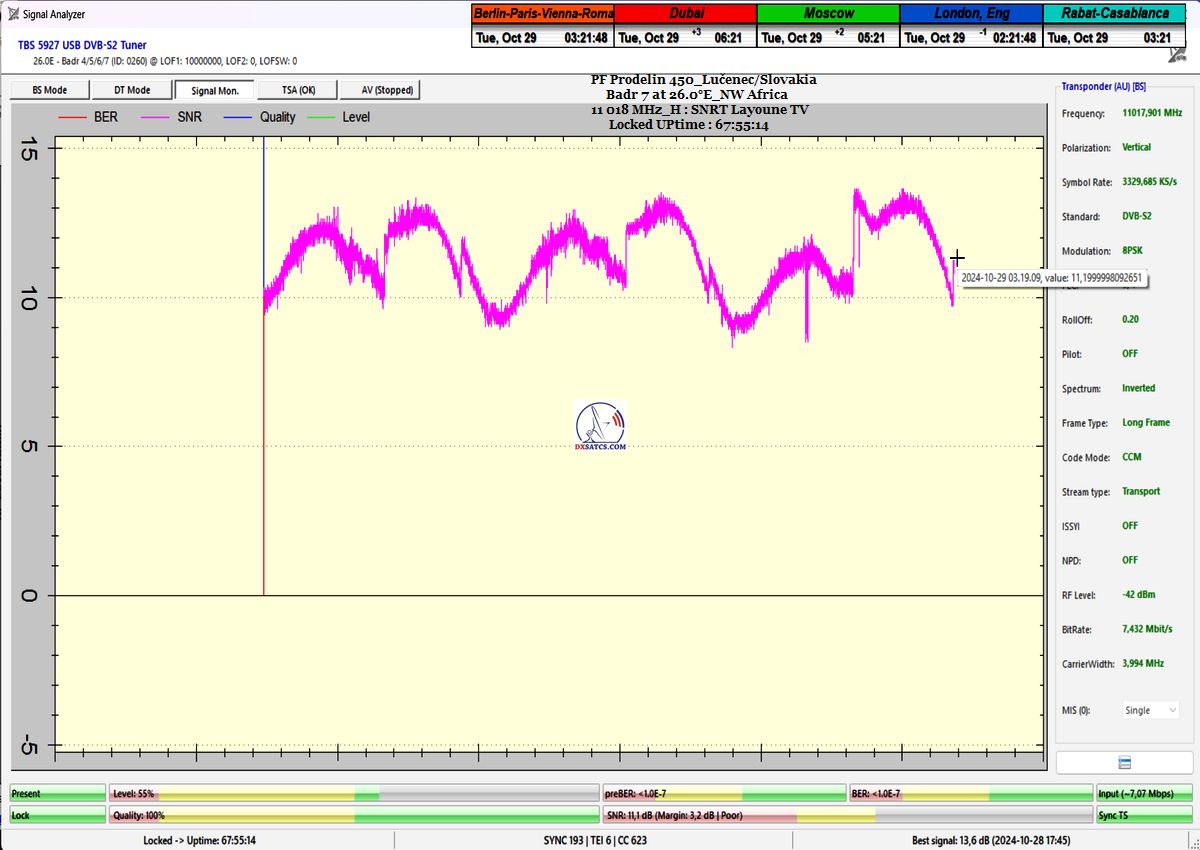The image size is (1200, 850).
Task: Click the red BER legend line
Action: [x=74, y=117]
